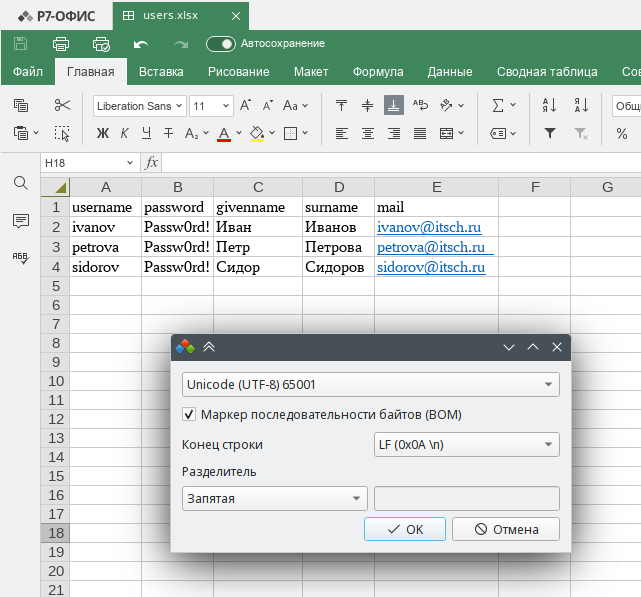Click the Cut scissors icon

click(x=62, y=105)
